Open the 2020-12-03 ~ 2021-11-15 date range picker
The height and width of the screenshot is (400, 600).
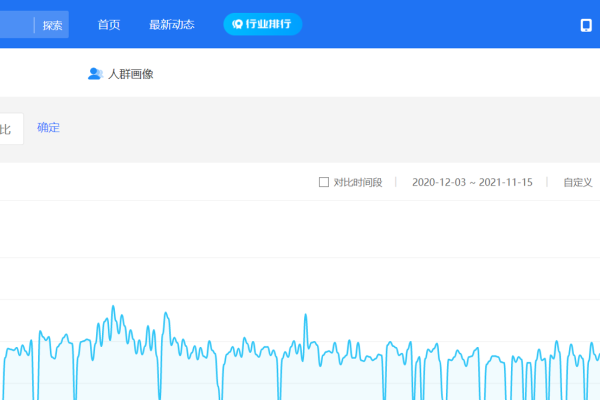click(x=472, y=182)
